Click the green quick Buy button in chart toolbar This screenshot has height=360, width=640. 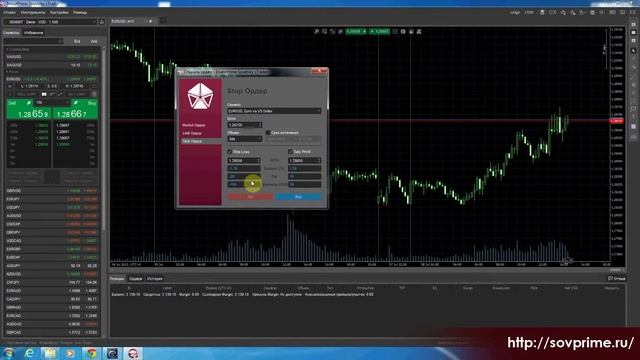380,31
